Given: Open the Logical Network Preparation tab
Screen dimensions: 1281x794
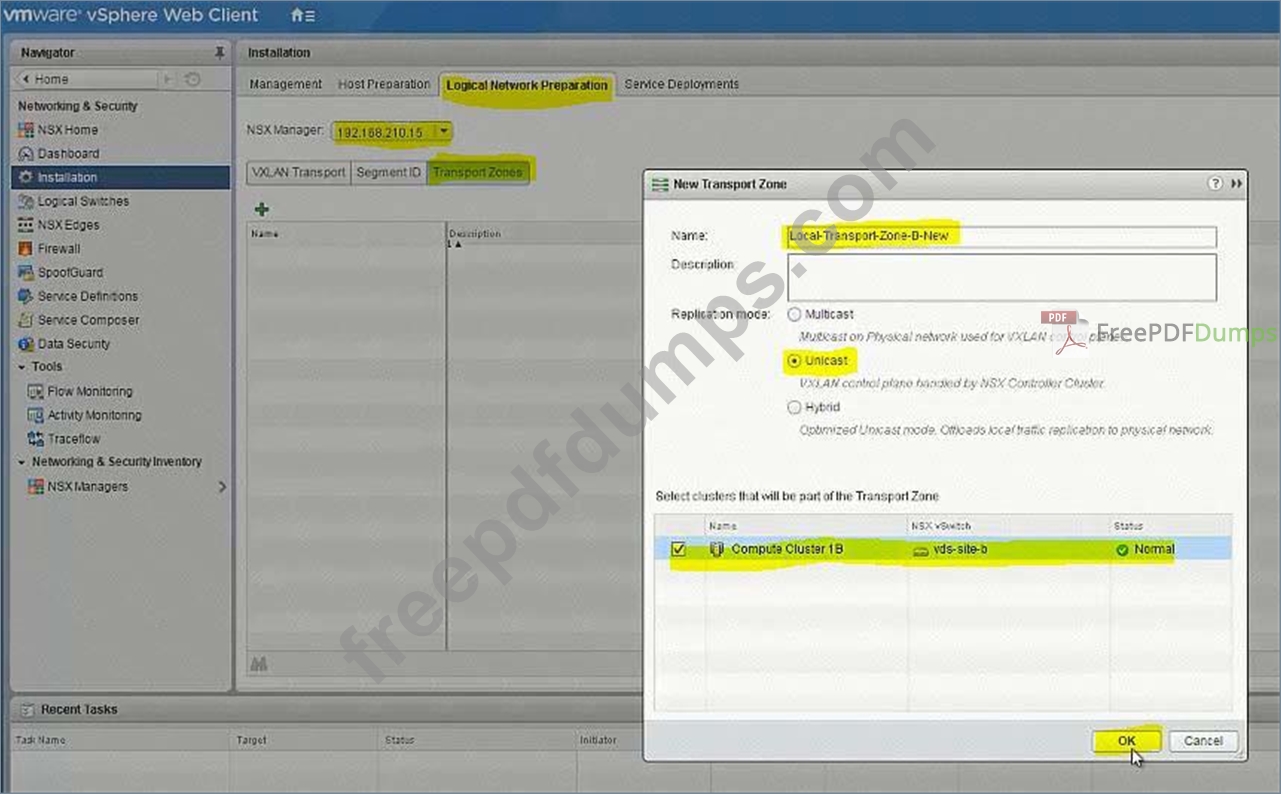Looking at the screenshot, I should click(x=527, y=85).
